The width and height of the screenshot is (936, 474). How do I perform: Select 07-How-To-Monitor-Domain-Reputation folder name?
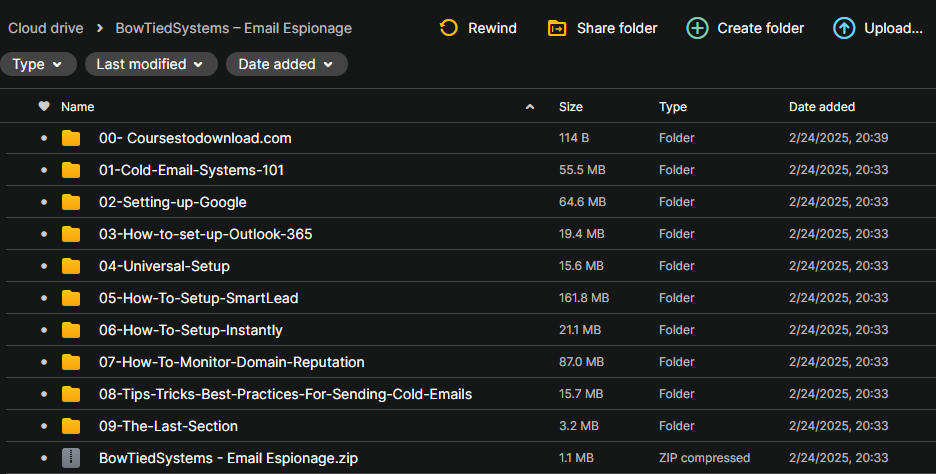(x=232, y=362)
